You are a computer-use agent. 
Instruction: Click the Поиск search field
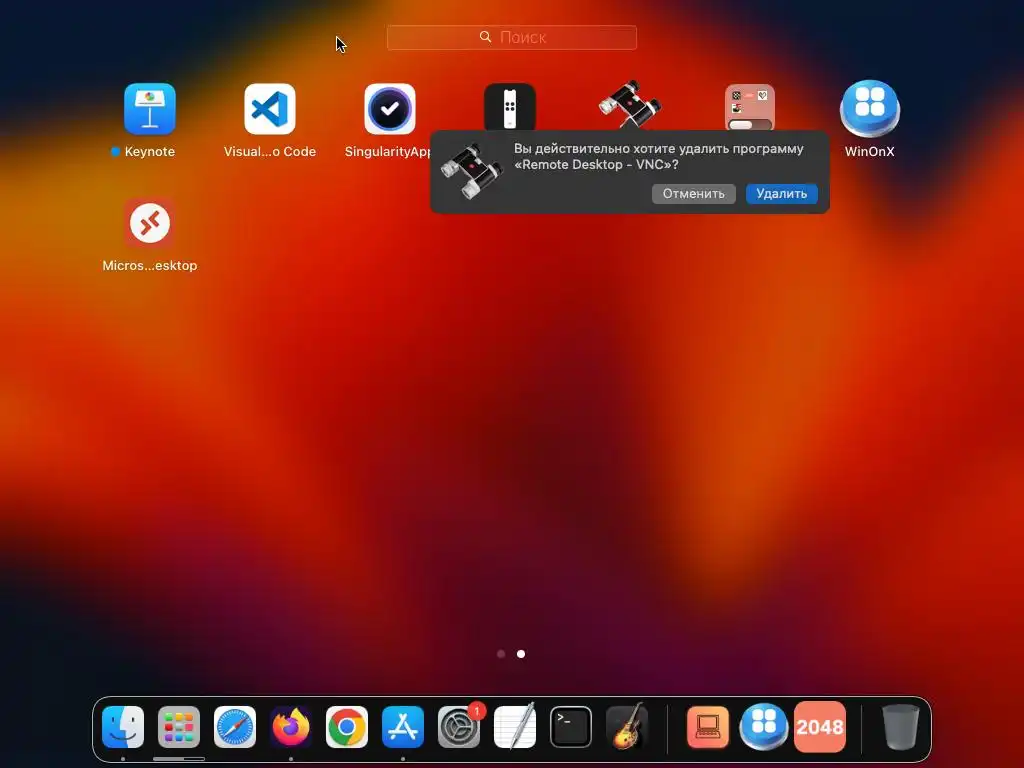(512, 37)
